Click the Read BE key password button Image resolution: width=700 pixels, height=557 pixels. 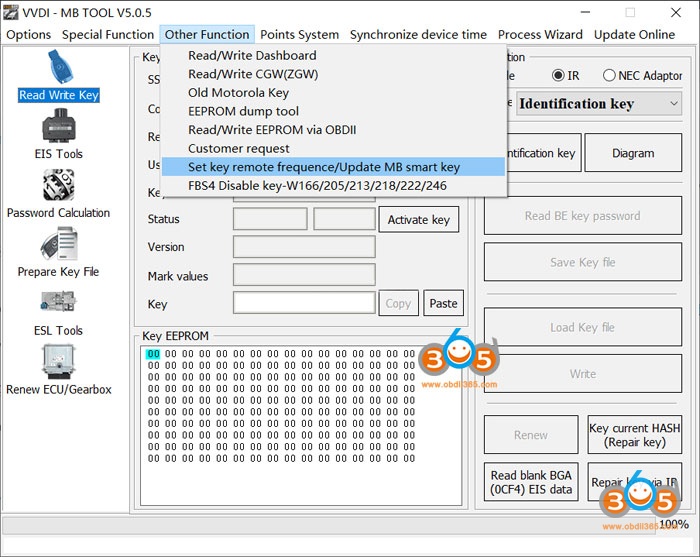tap(583, 216)
